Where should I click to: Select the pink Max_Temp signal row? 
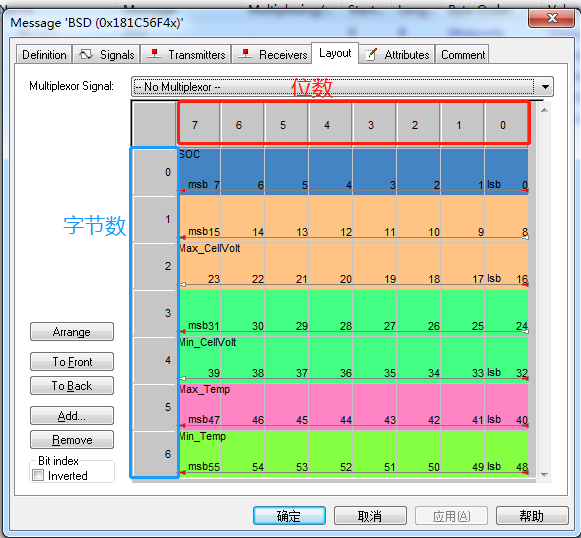353,406
